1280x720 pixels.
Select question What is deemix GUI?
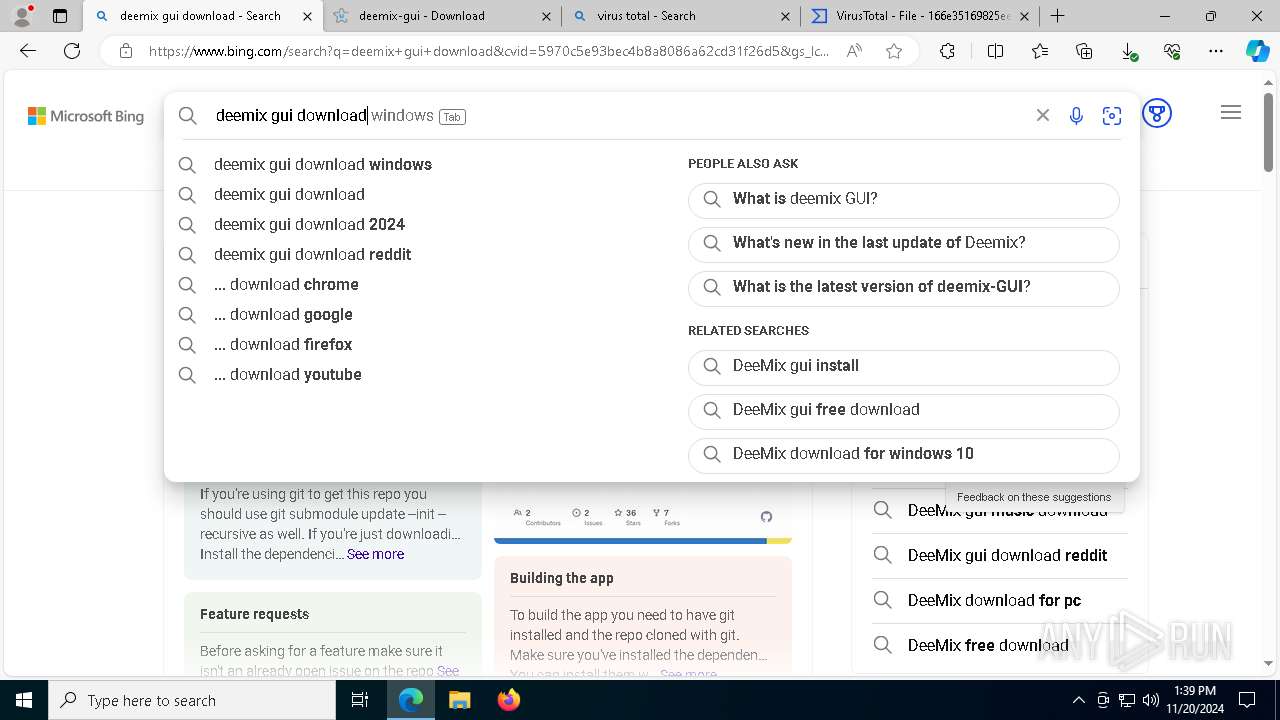904,199
